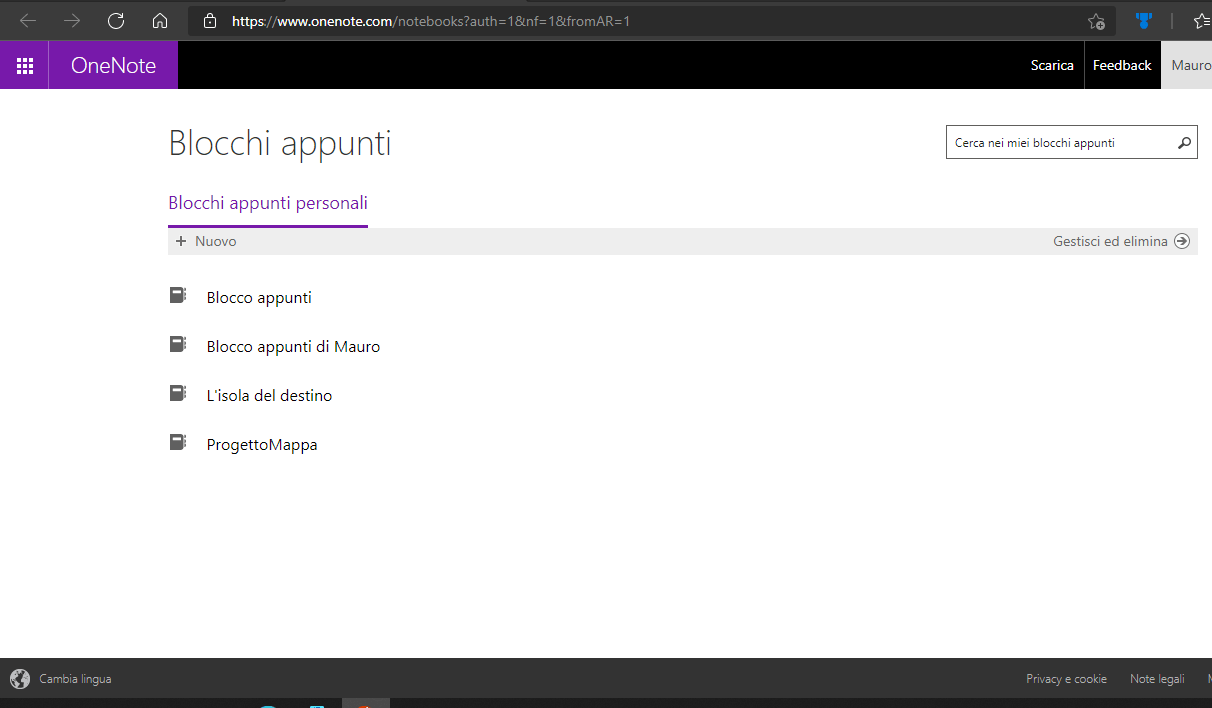The height and width of the screenshot is (708, 1212).
Task: Click the browser back arrow
Action: point(28,21)
